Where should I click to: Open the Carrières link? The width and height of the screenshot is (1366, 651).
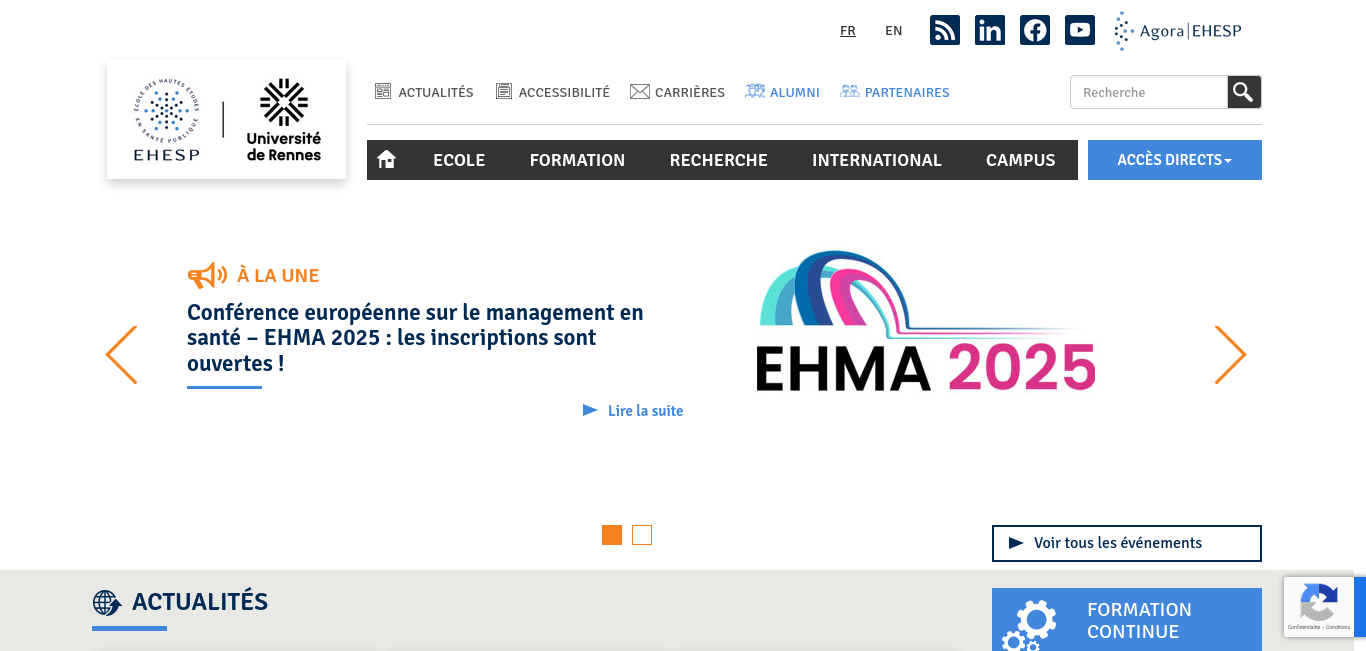coord(677,92)
